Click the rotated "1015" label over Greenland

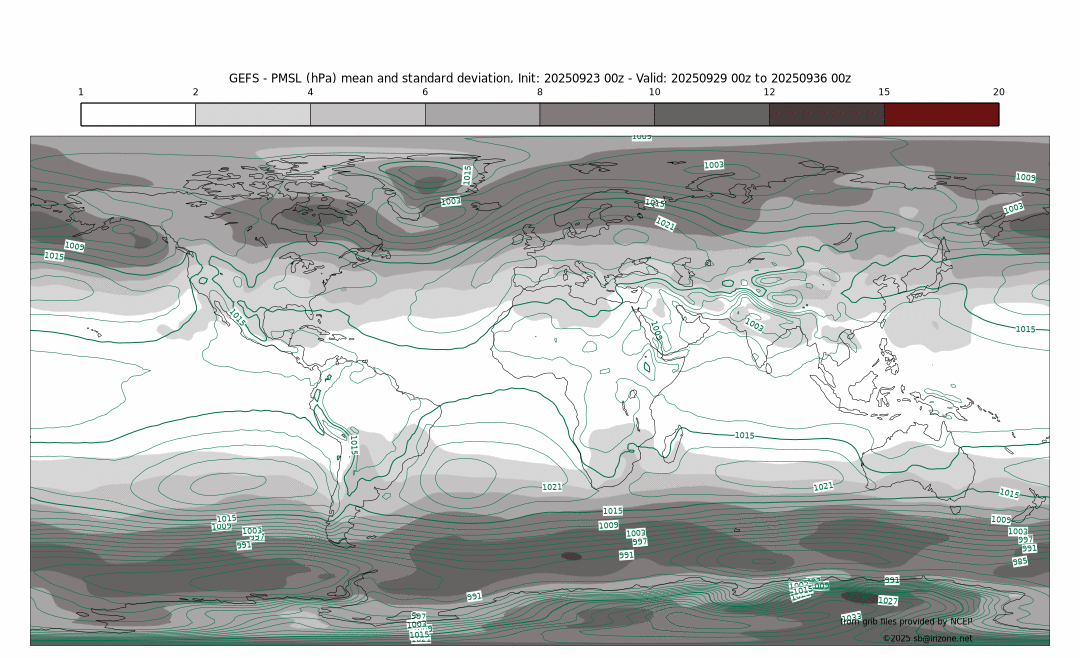[x=467, y=175]
